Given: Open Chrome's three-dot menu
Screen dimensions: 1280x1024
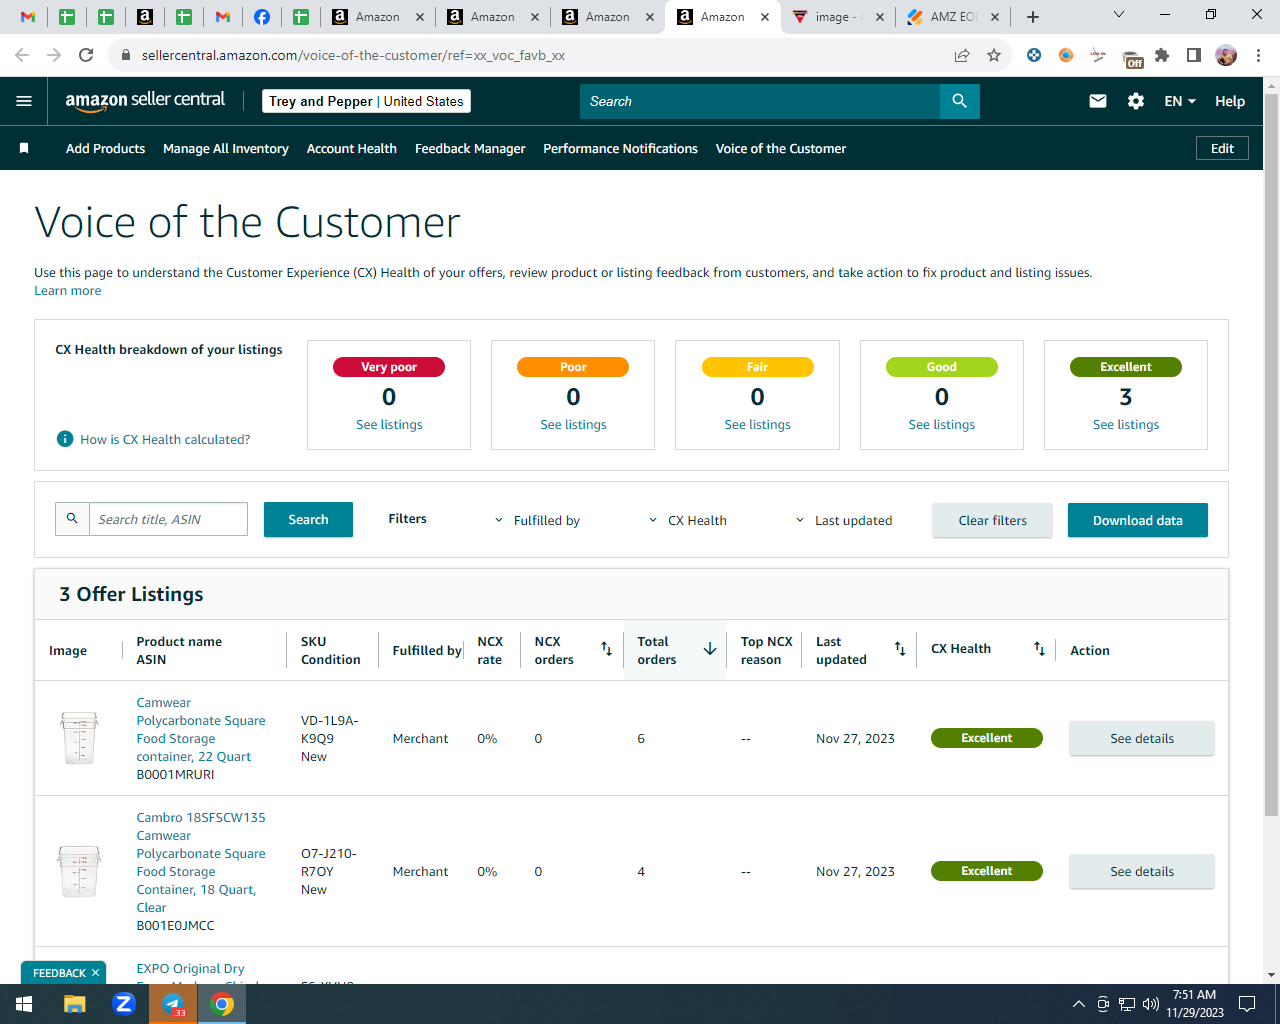Looking at the screenshot, I should click(x=1259, y=55).
